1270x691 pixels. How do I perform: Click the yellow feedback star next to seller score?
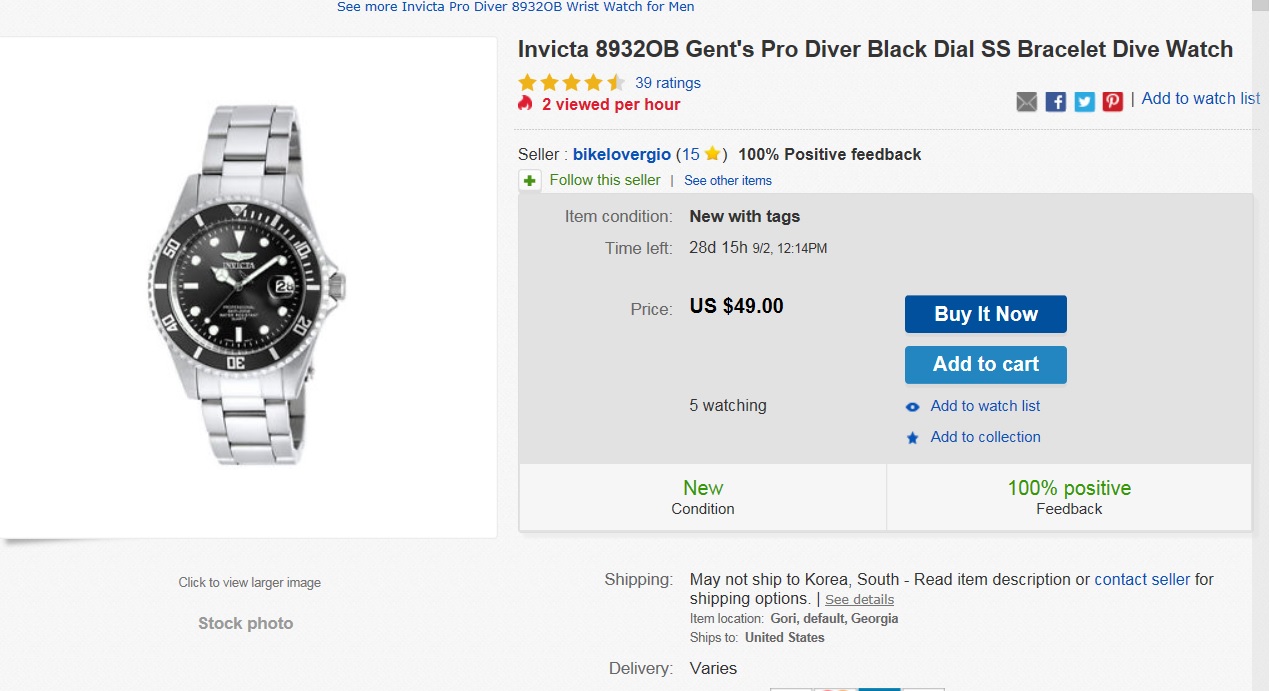712,154
